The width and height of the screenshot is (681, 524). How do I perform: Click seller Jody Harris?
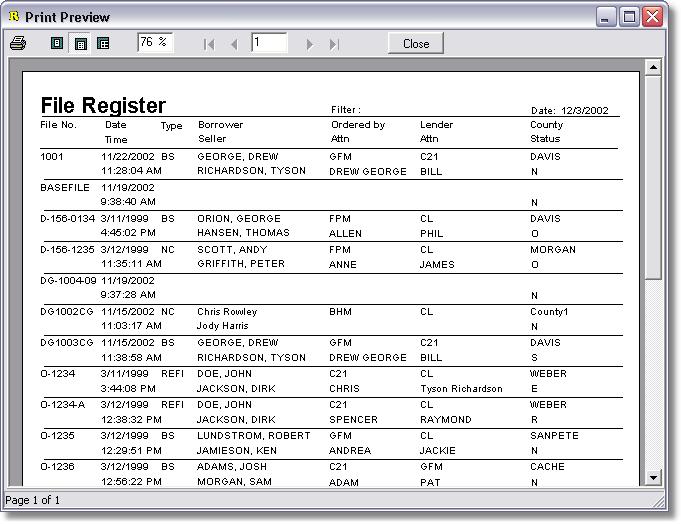pos(222,326)
